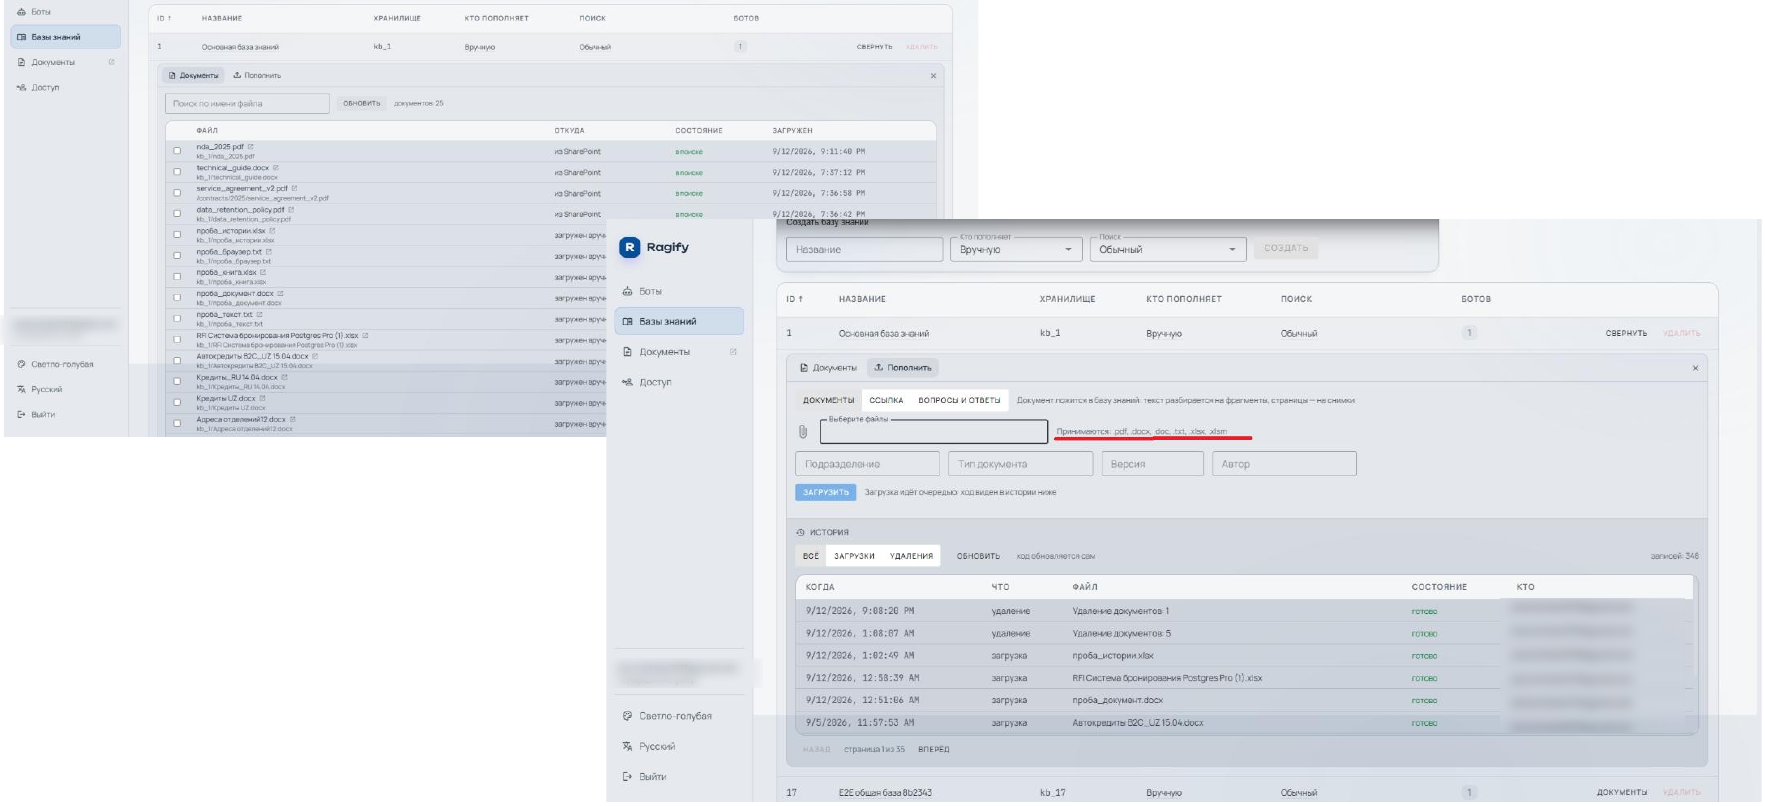The width and height of the screenshot is (1765, 806).
Task: Focus the 'Поиск по имени файла' search field
Action: (247, 103)
